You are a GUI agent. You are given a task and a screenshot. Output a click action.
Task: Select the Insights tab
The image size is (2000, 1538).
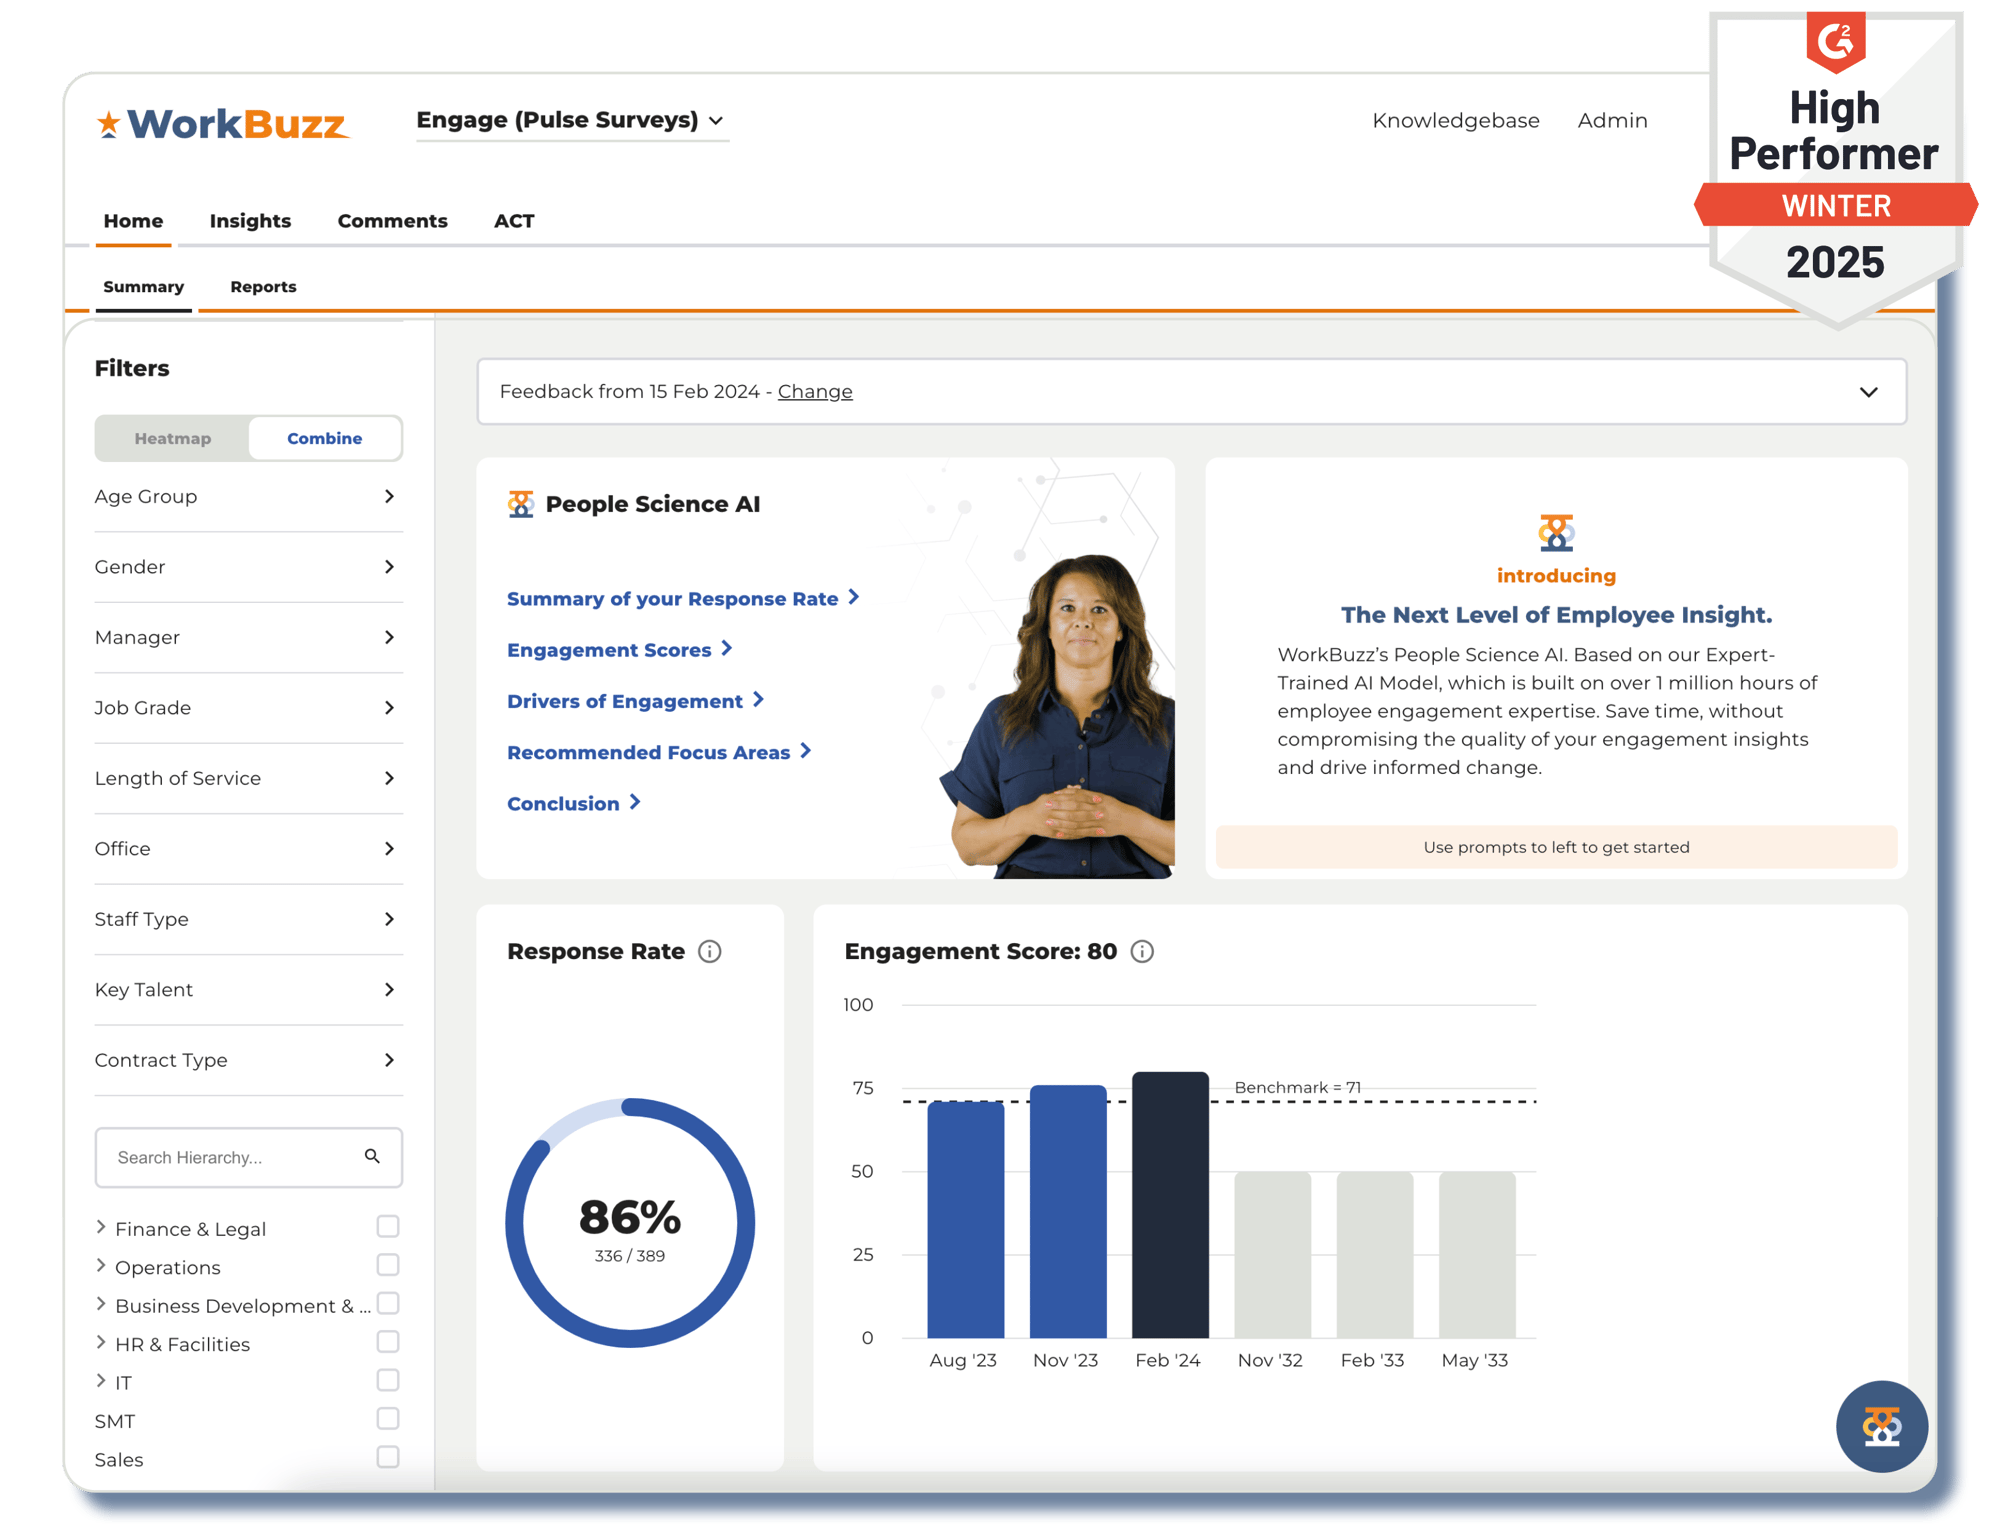[249, 220]
